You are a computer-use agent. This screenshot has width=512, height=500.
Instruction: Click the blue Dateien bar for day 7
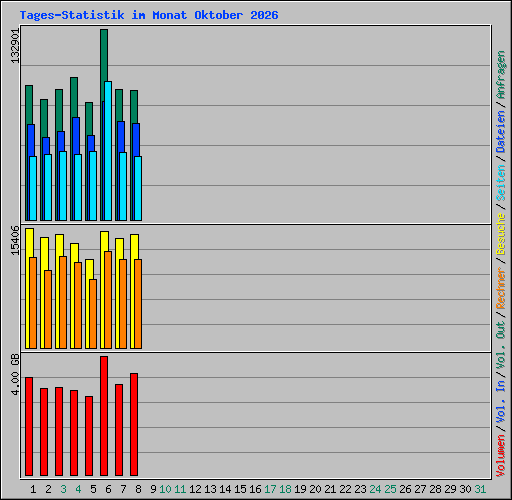click(x=121, y=137)
